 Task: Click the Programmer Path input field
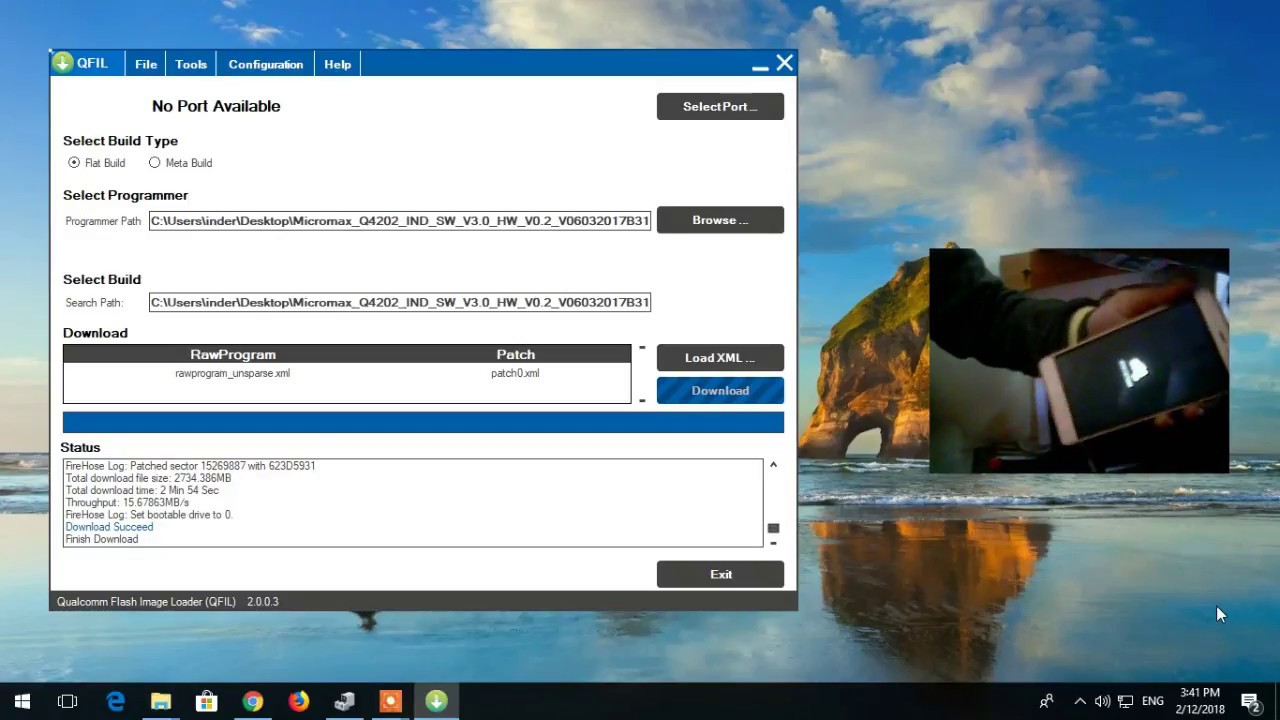[x=400, y=220]
